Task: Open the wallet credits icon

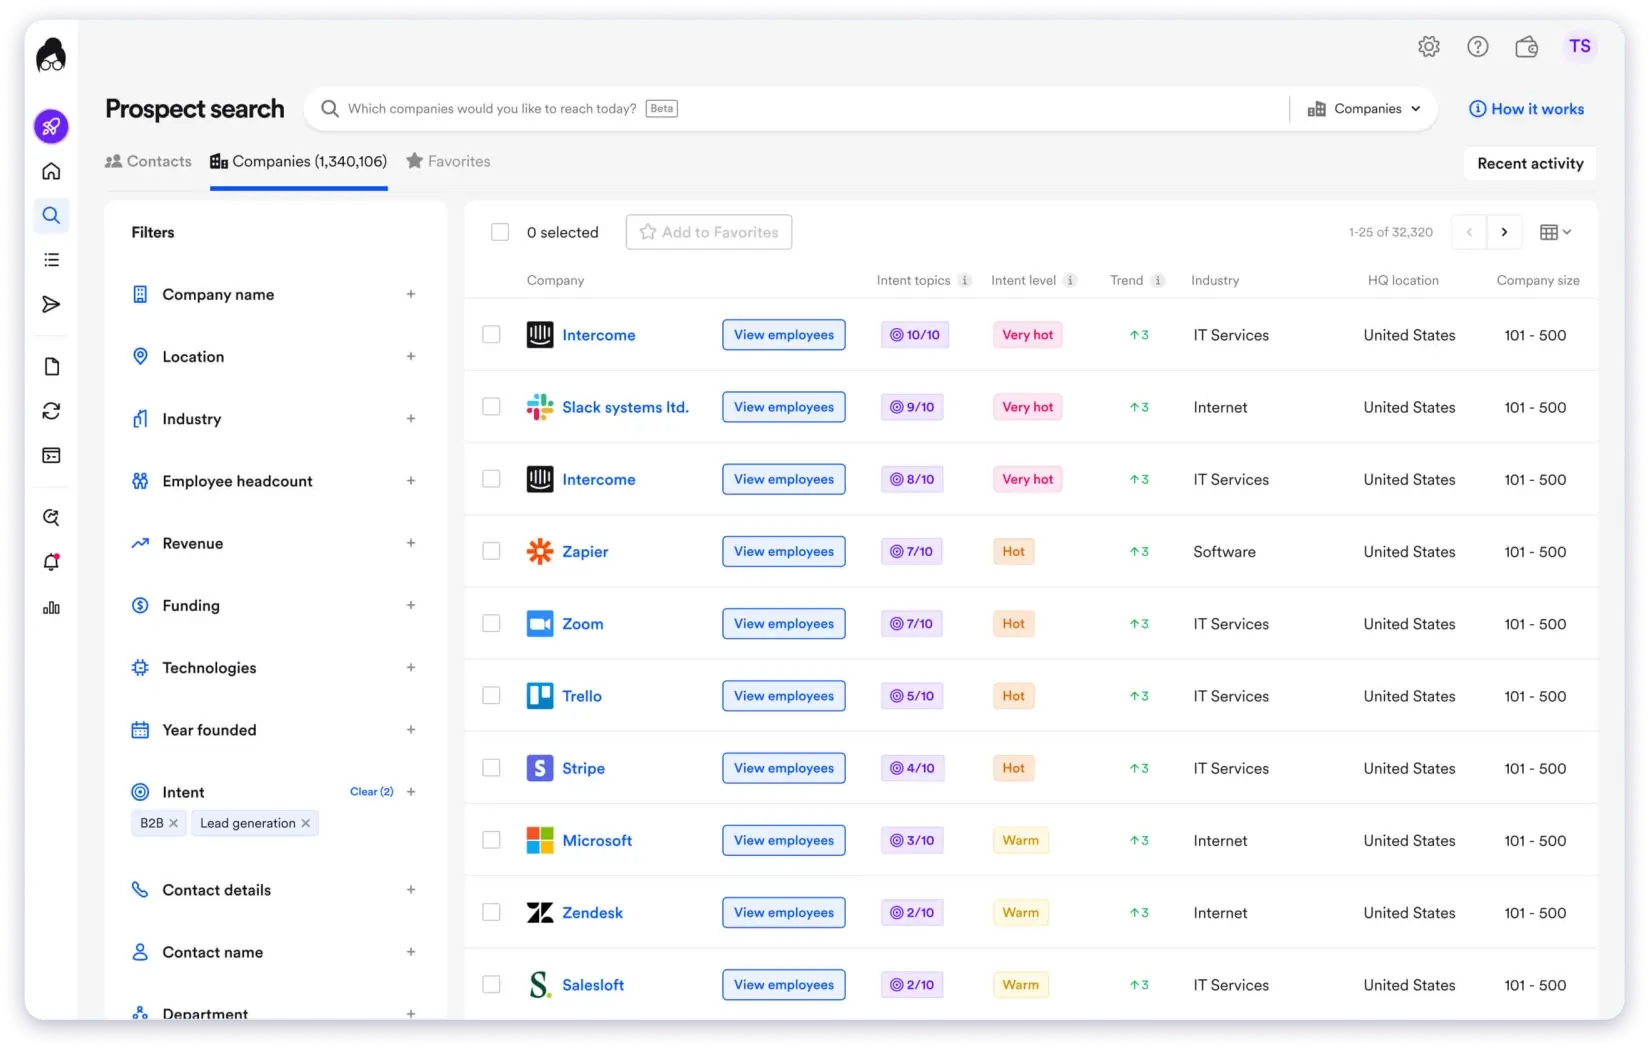Action: pyautogui.click(x=1526, y=47)
